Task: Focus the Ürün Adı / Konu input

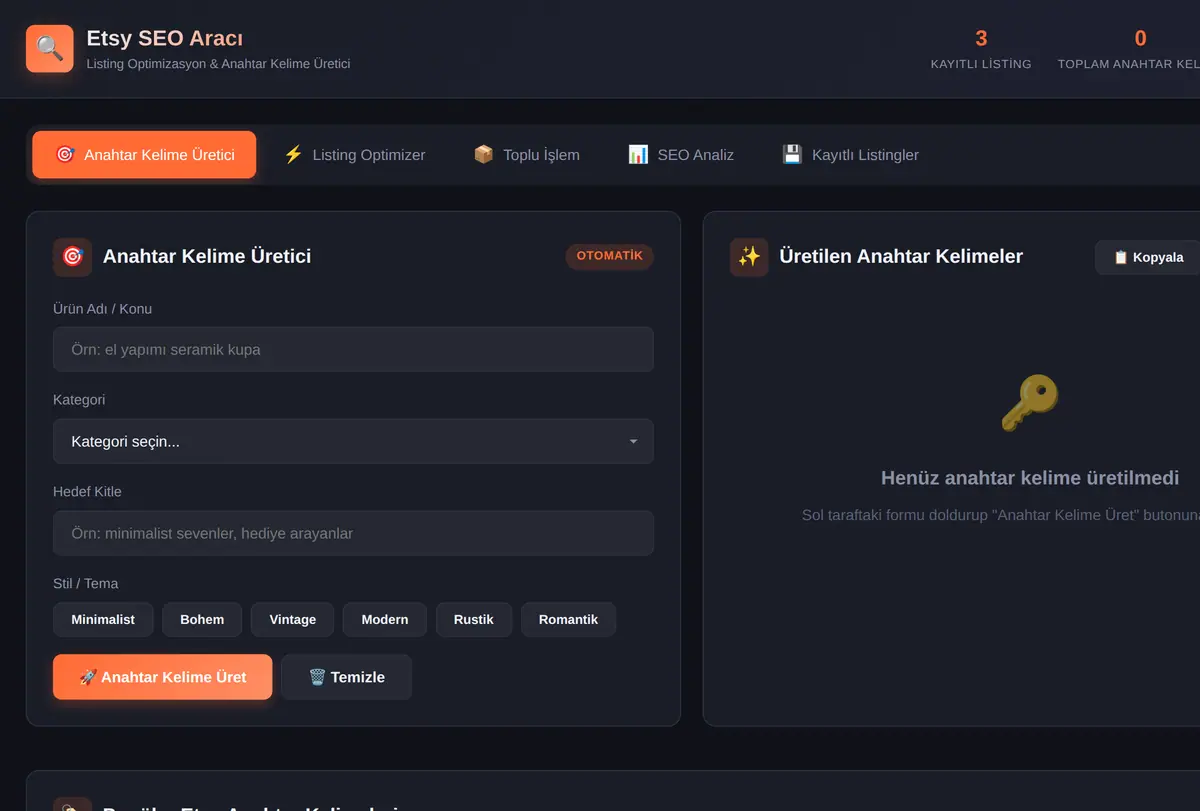Action: (x=353, y=350)
